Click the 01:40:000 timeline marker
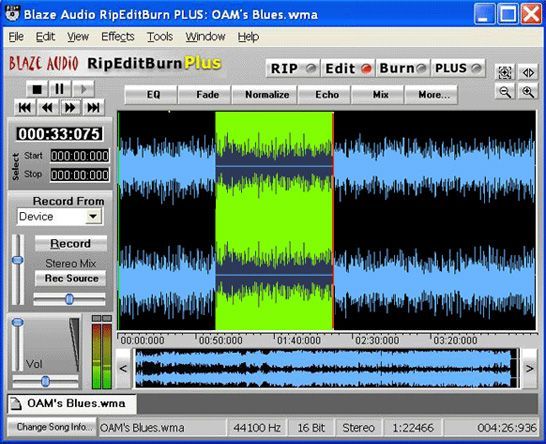 click(299, 340)
